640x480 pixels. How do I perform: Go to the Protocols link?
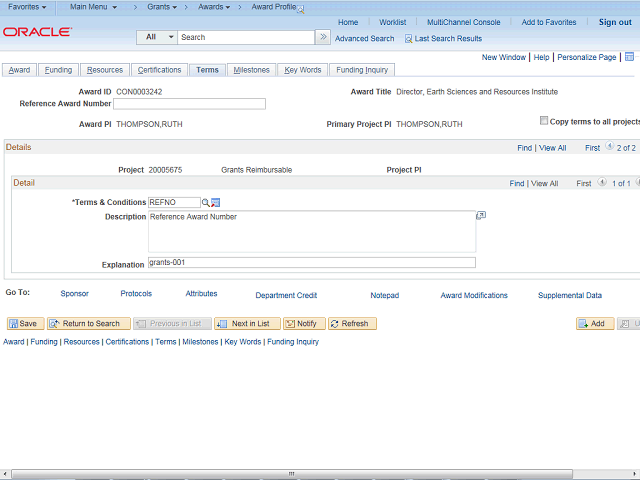136,293
